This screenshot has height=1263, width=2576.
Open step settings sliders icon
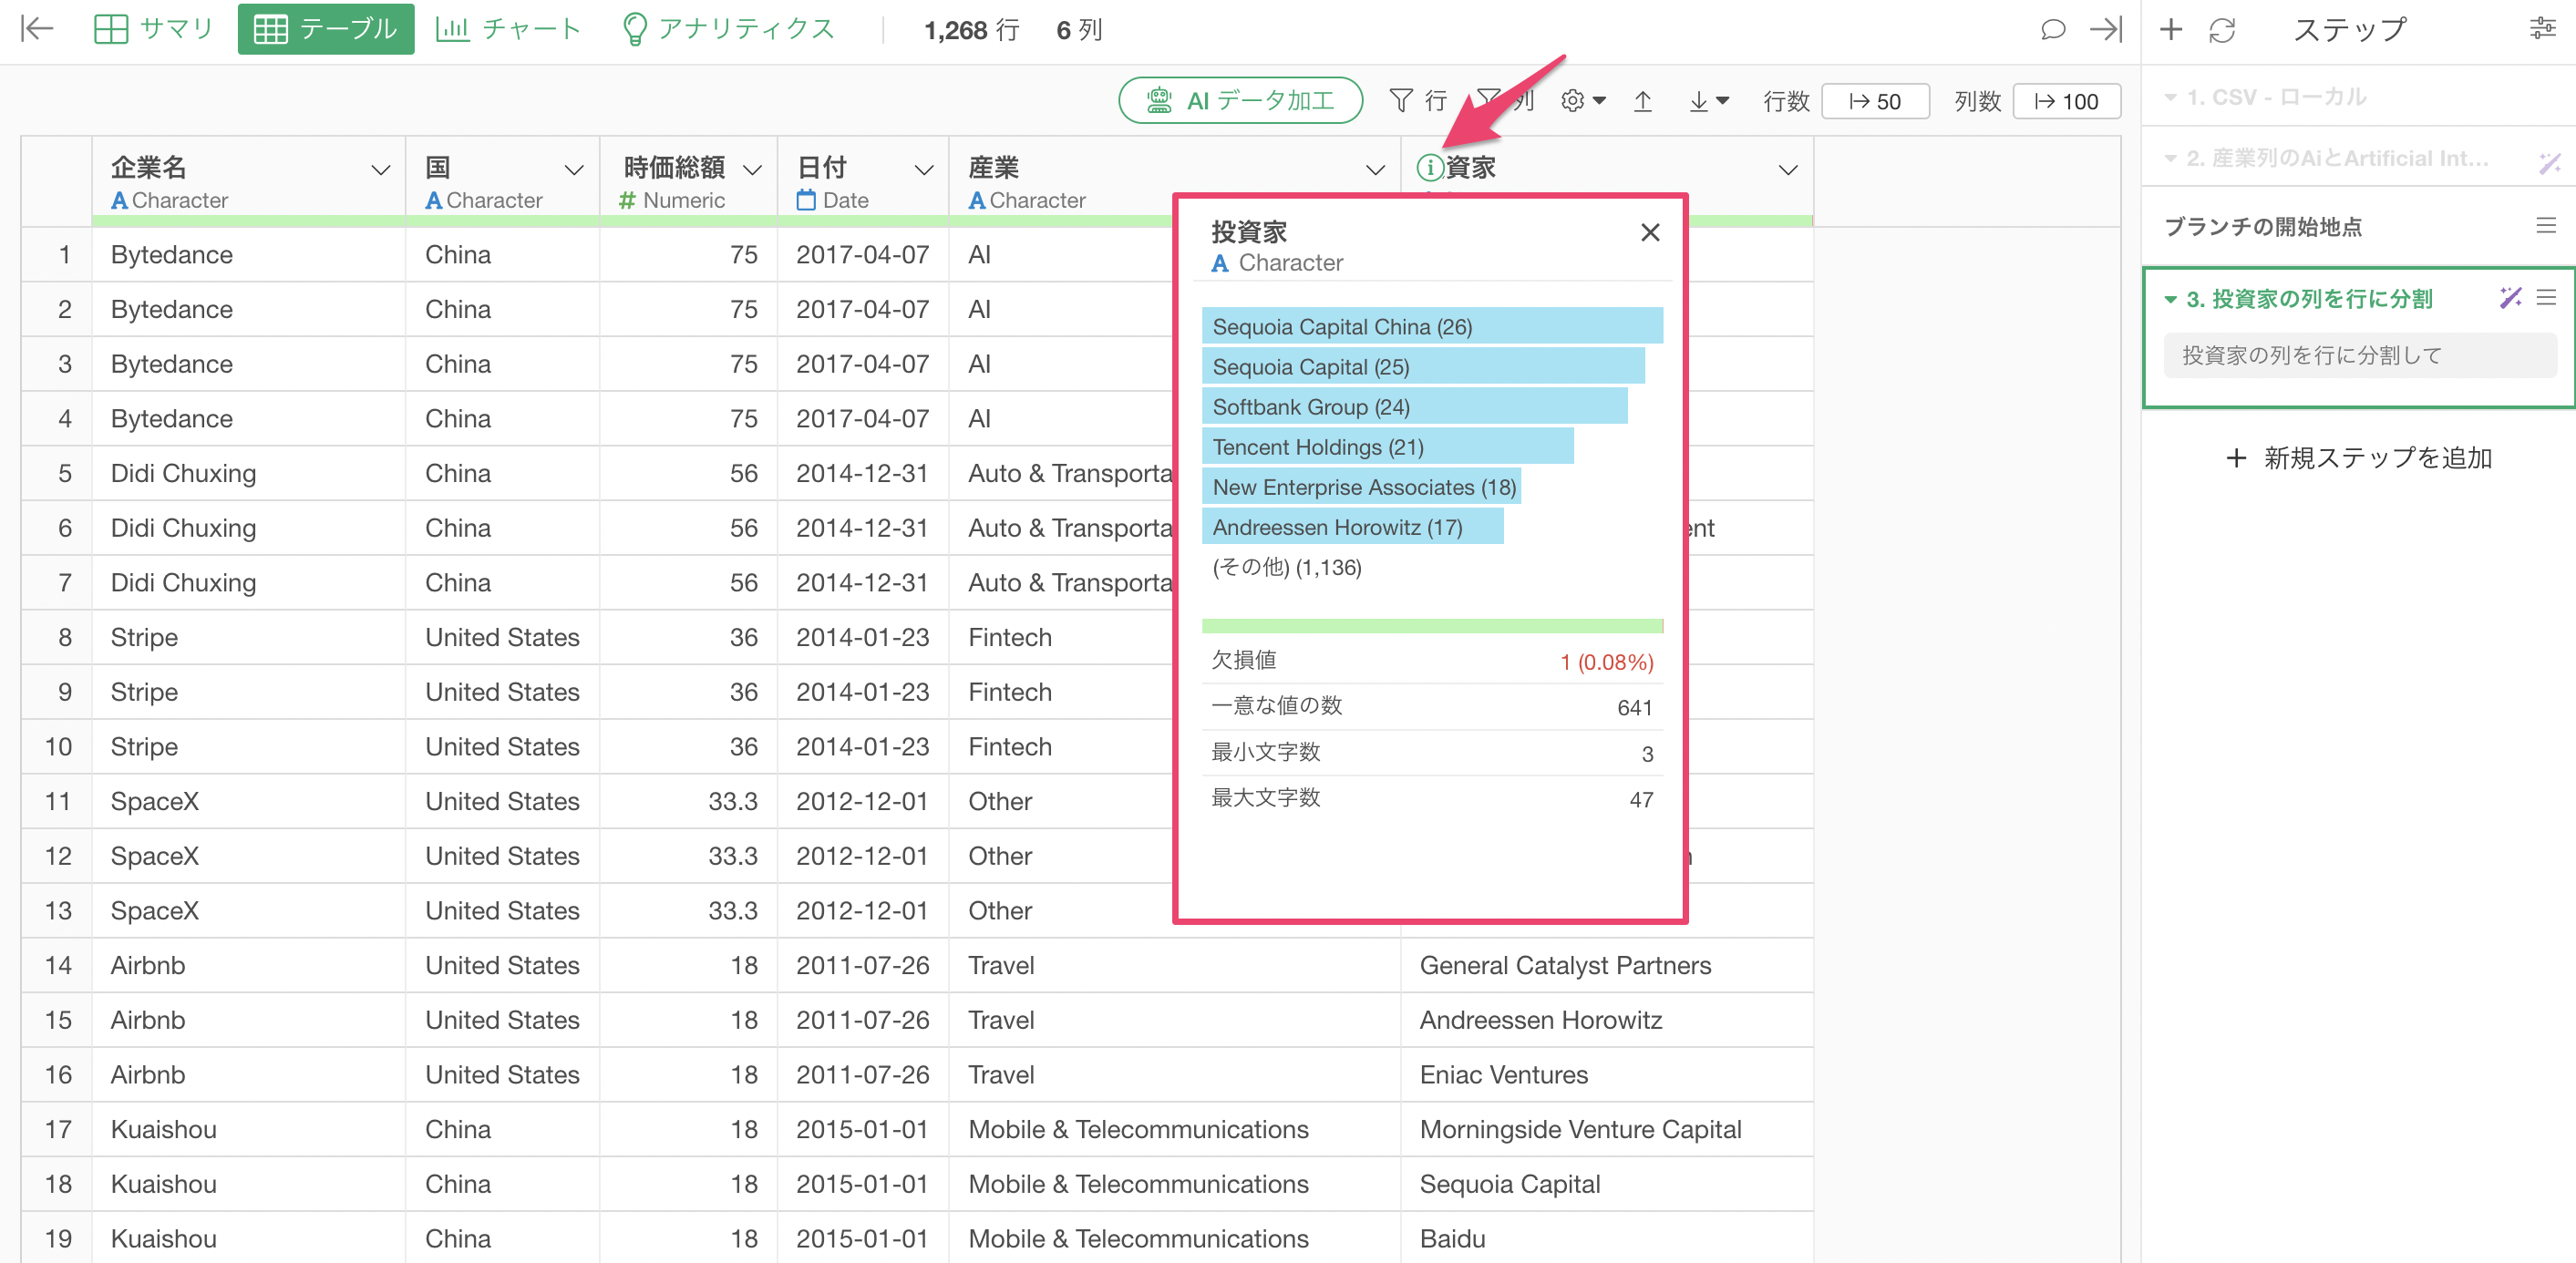tap(2542, 28)
